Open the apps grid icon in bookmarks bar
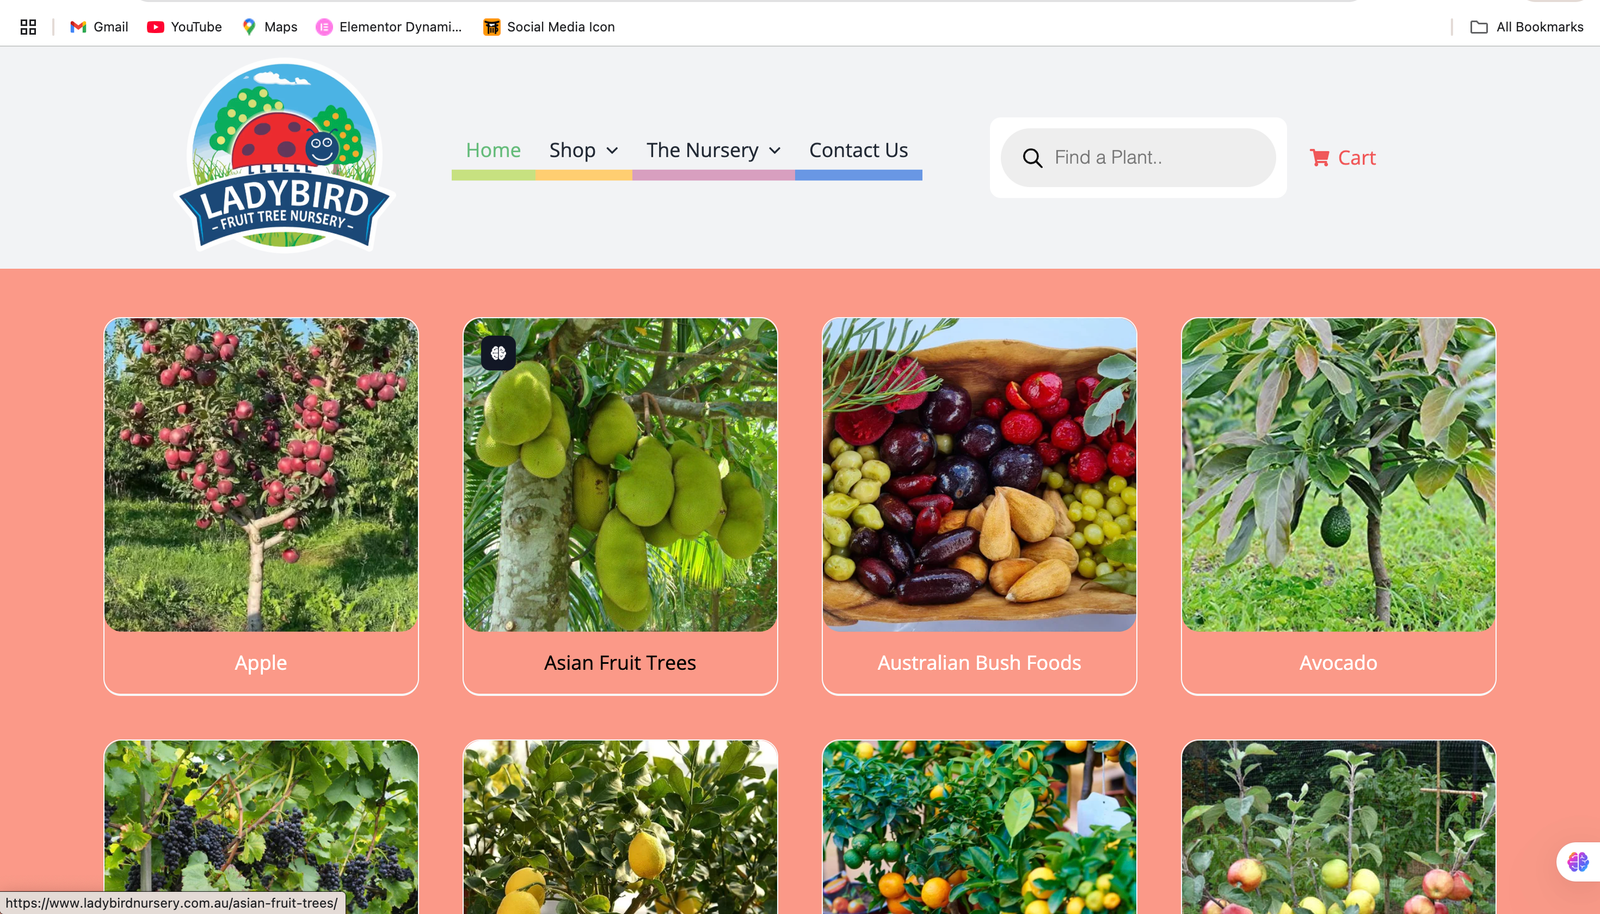Image resolution: width=1600 pixels, height=914 pixels. click(x=28, y=27)
